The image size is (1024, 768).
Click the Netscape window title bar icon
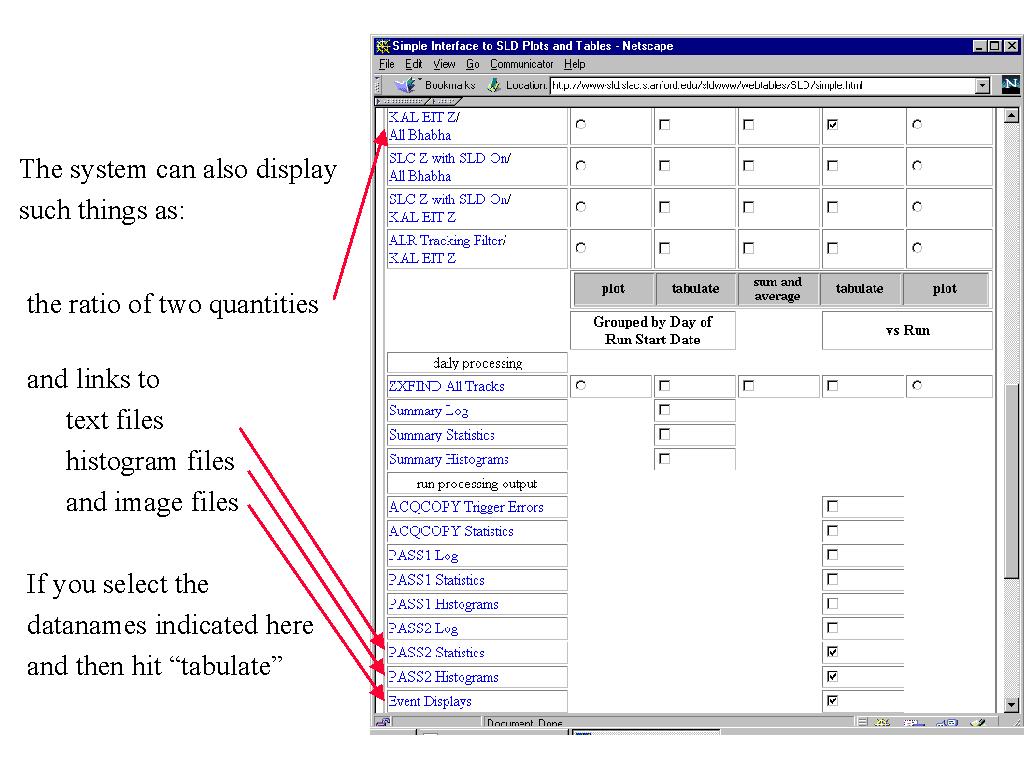pos(382,46)
